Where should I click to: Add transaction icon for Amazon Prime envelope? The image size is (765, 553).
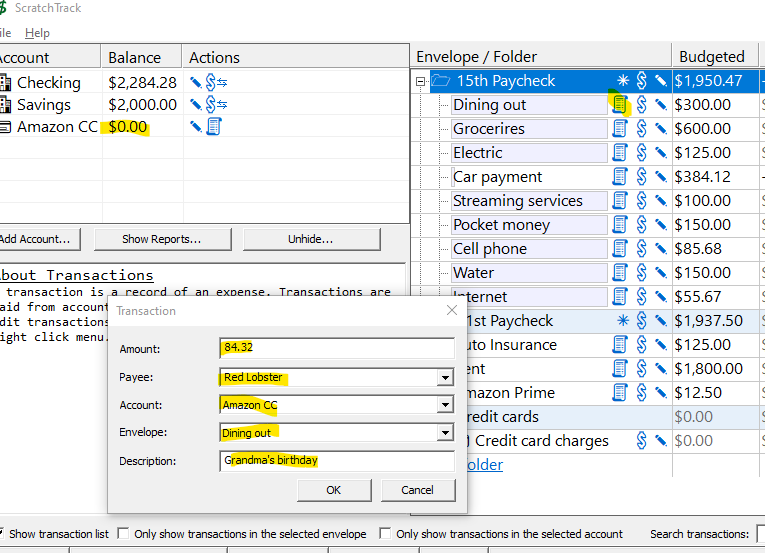tap(620, 392)
